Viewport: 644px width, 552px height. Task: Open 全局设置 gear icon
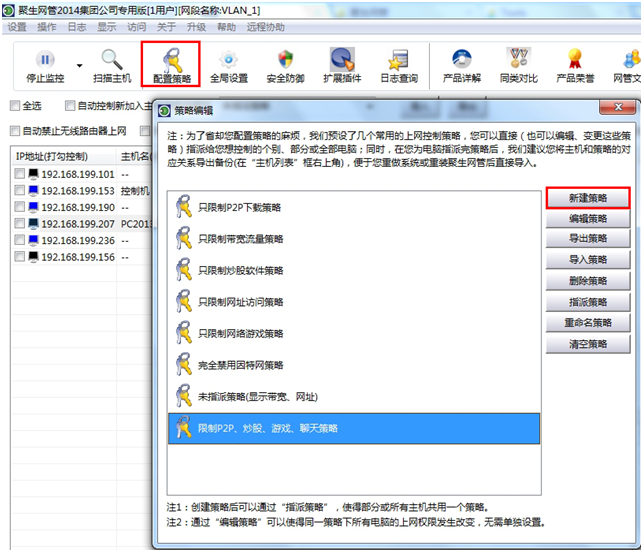tap(228, 59)
